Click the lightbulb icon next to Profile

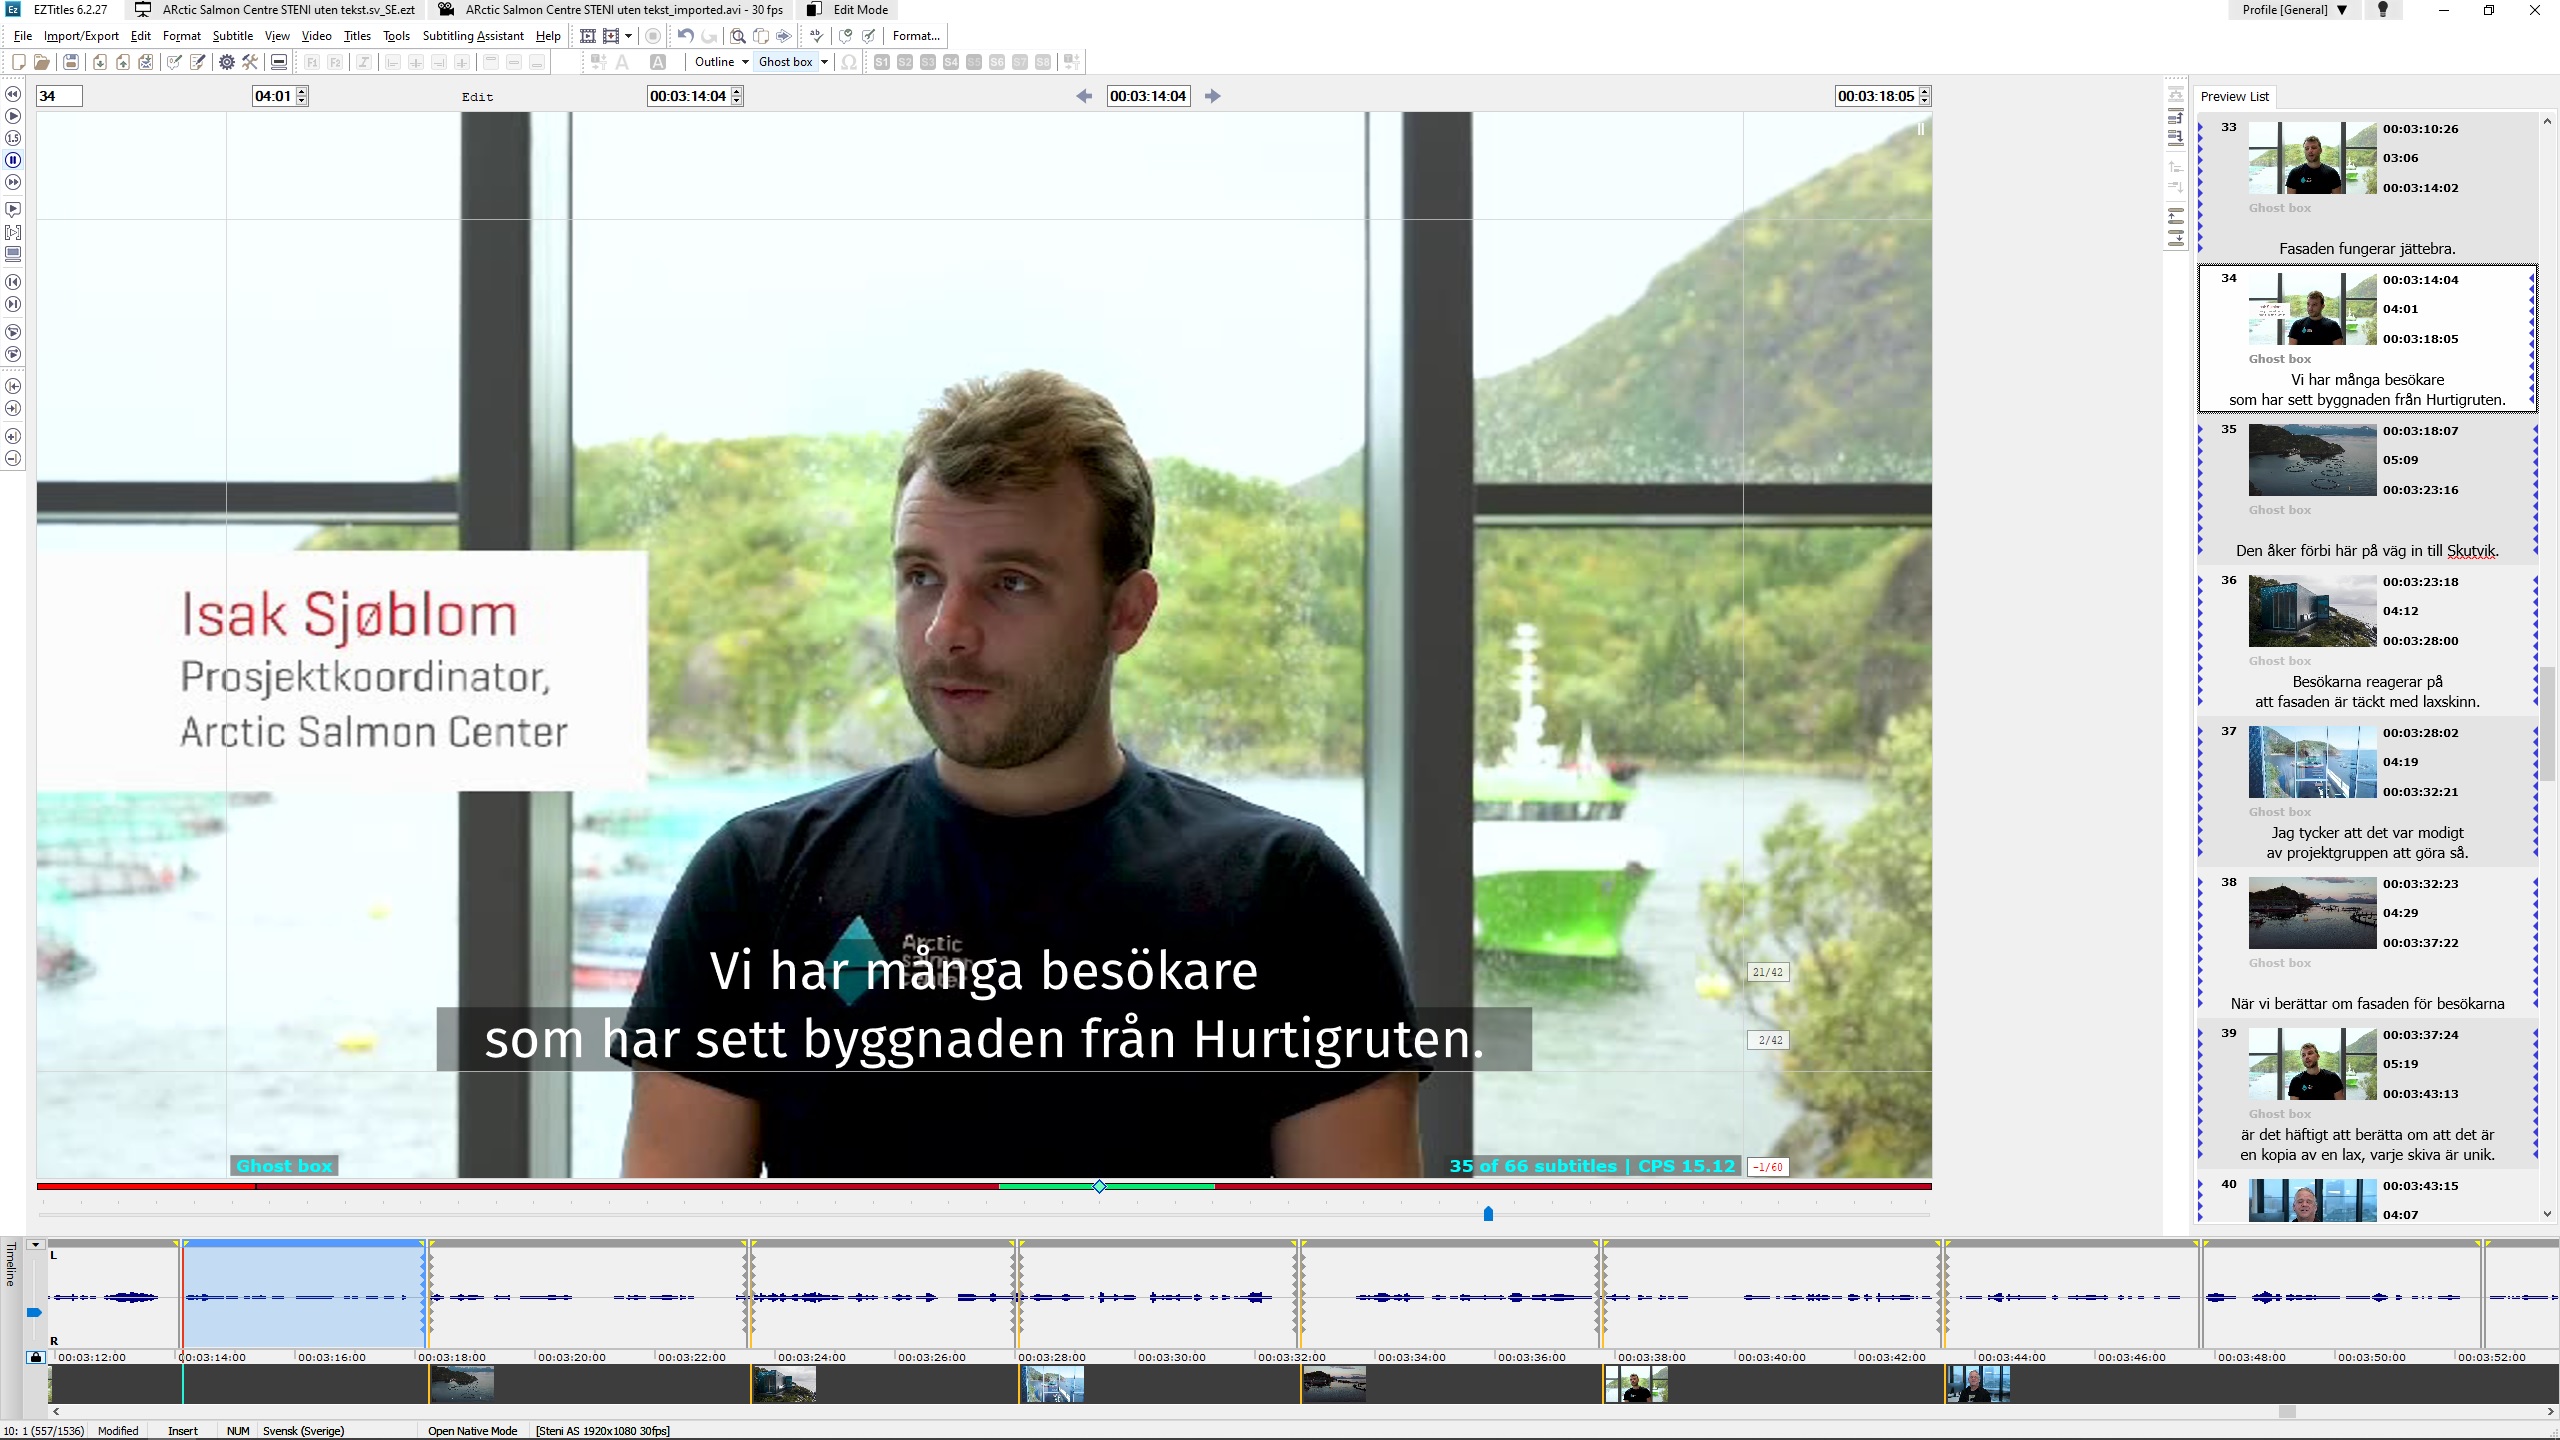[2383, 10]
